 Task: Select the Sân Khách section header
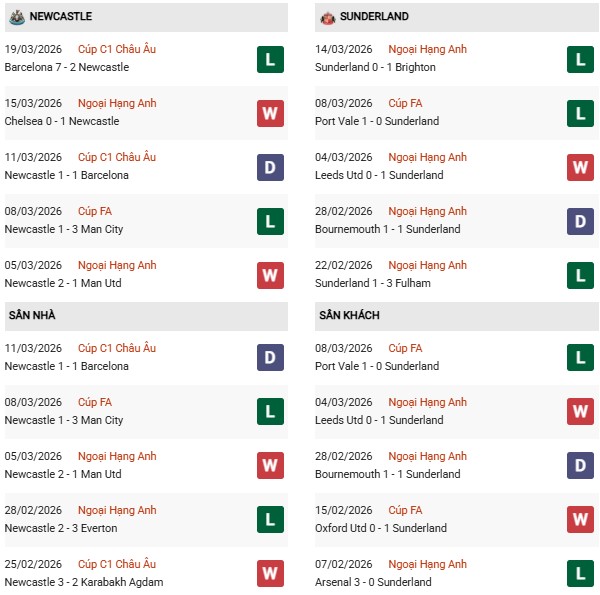point(349,316)
